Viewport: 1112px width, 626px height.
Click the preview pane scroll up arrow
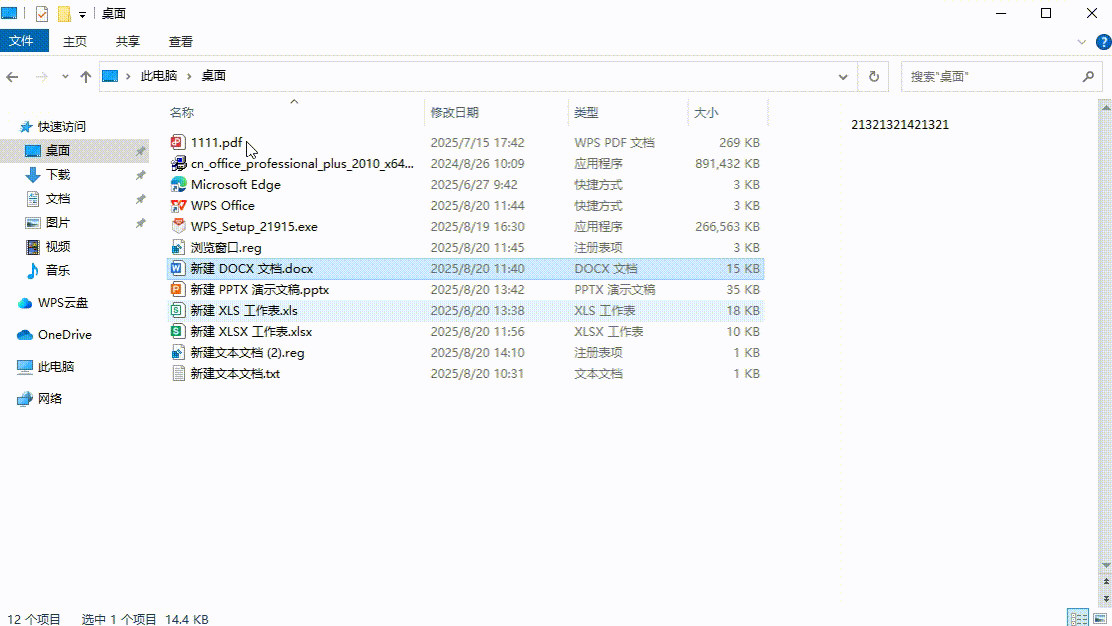click(x=1106, y=107)
